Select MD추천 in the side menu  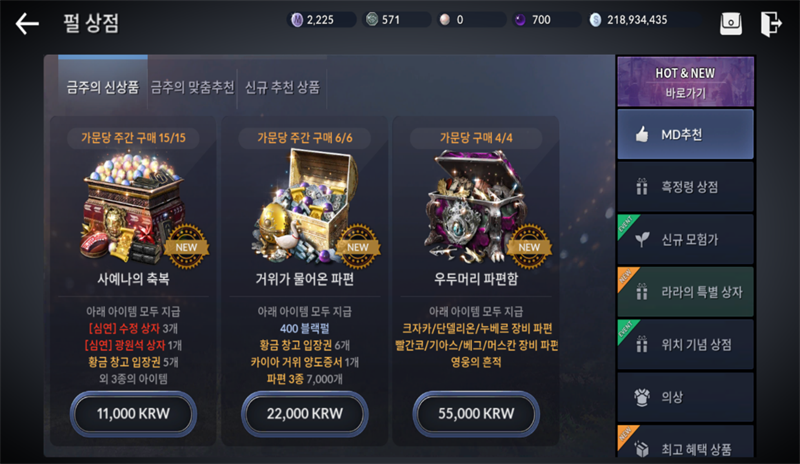tap(685, 134)
